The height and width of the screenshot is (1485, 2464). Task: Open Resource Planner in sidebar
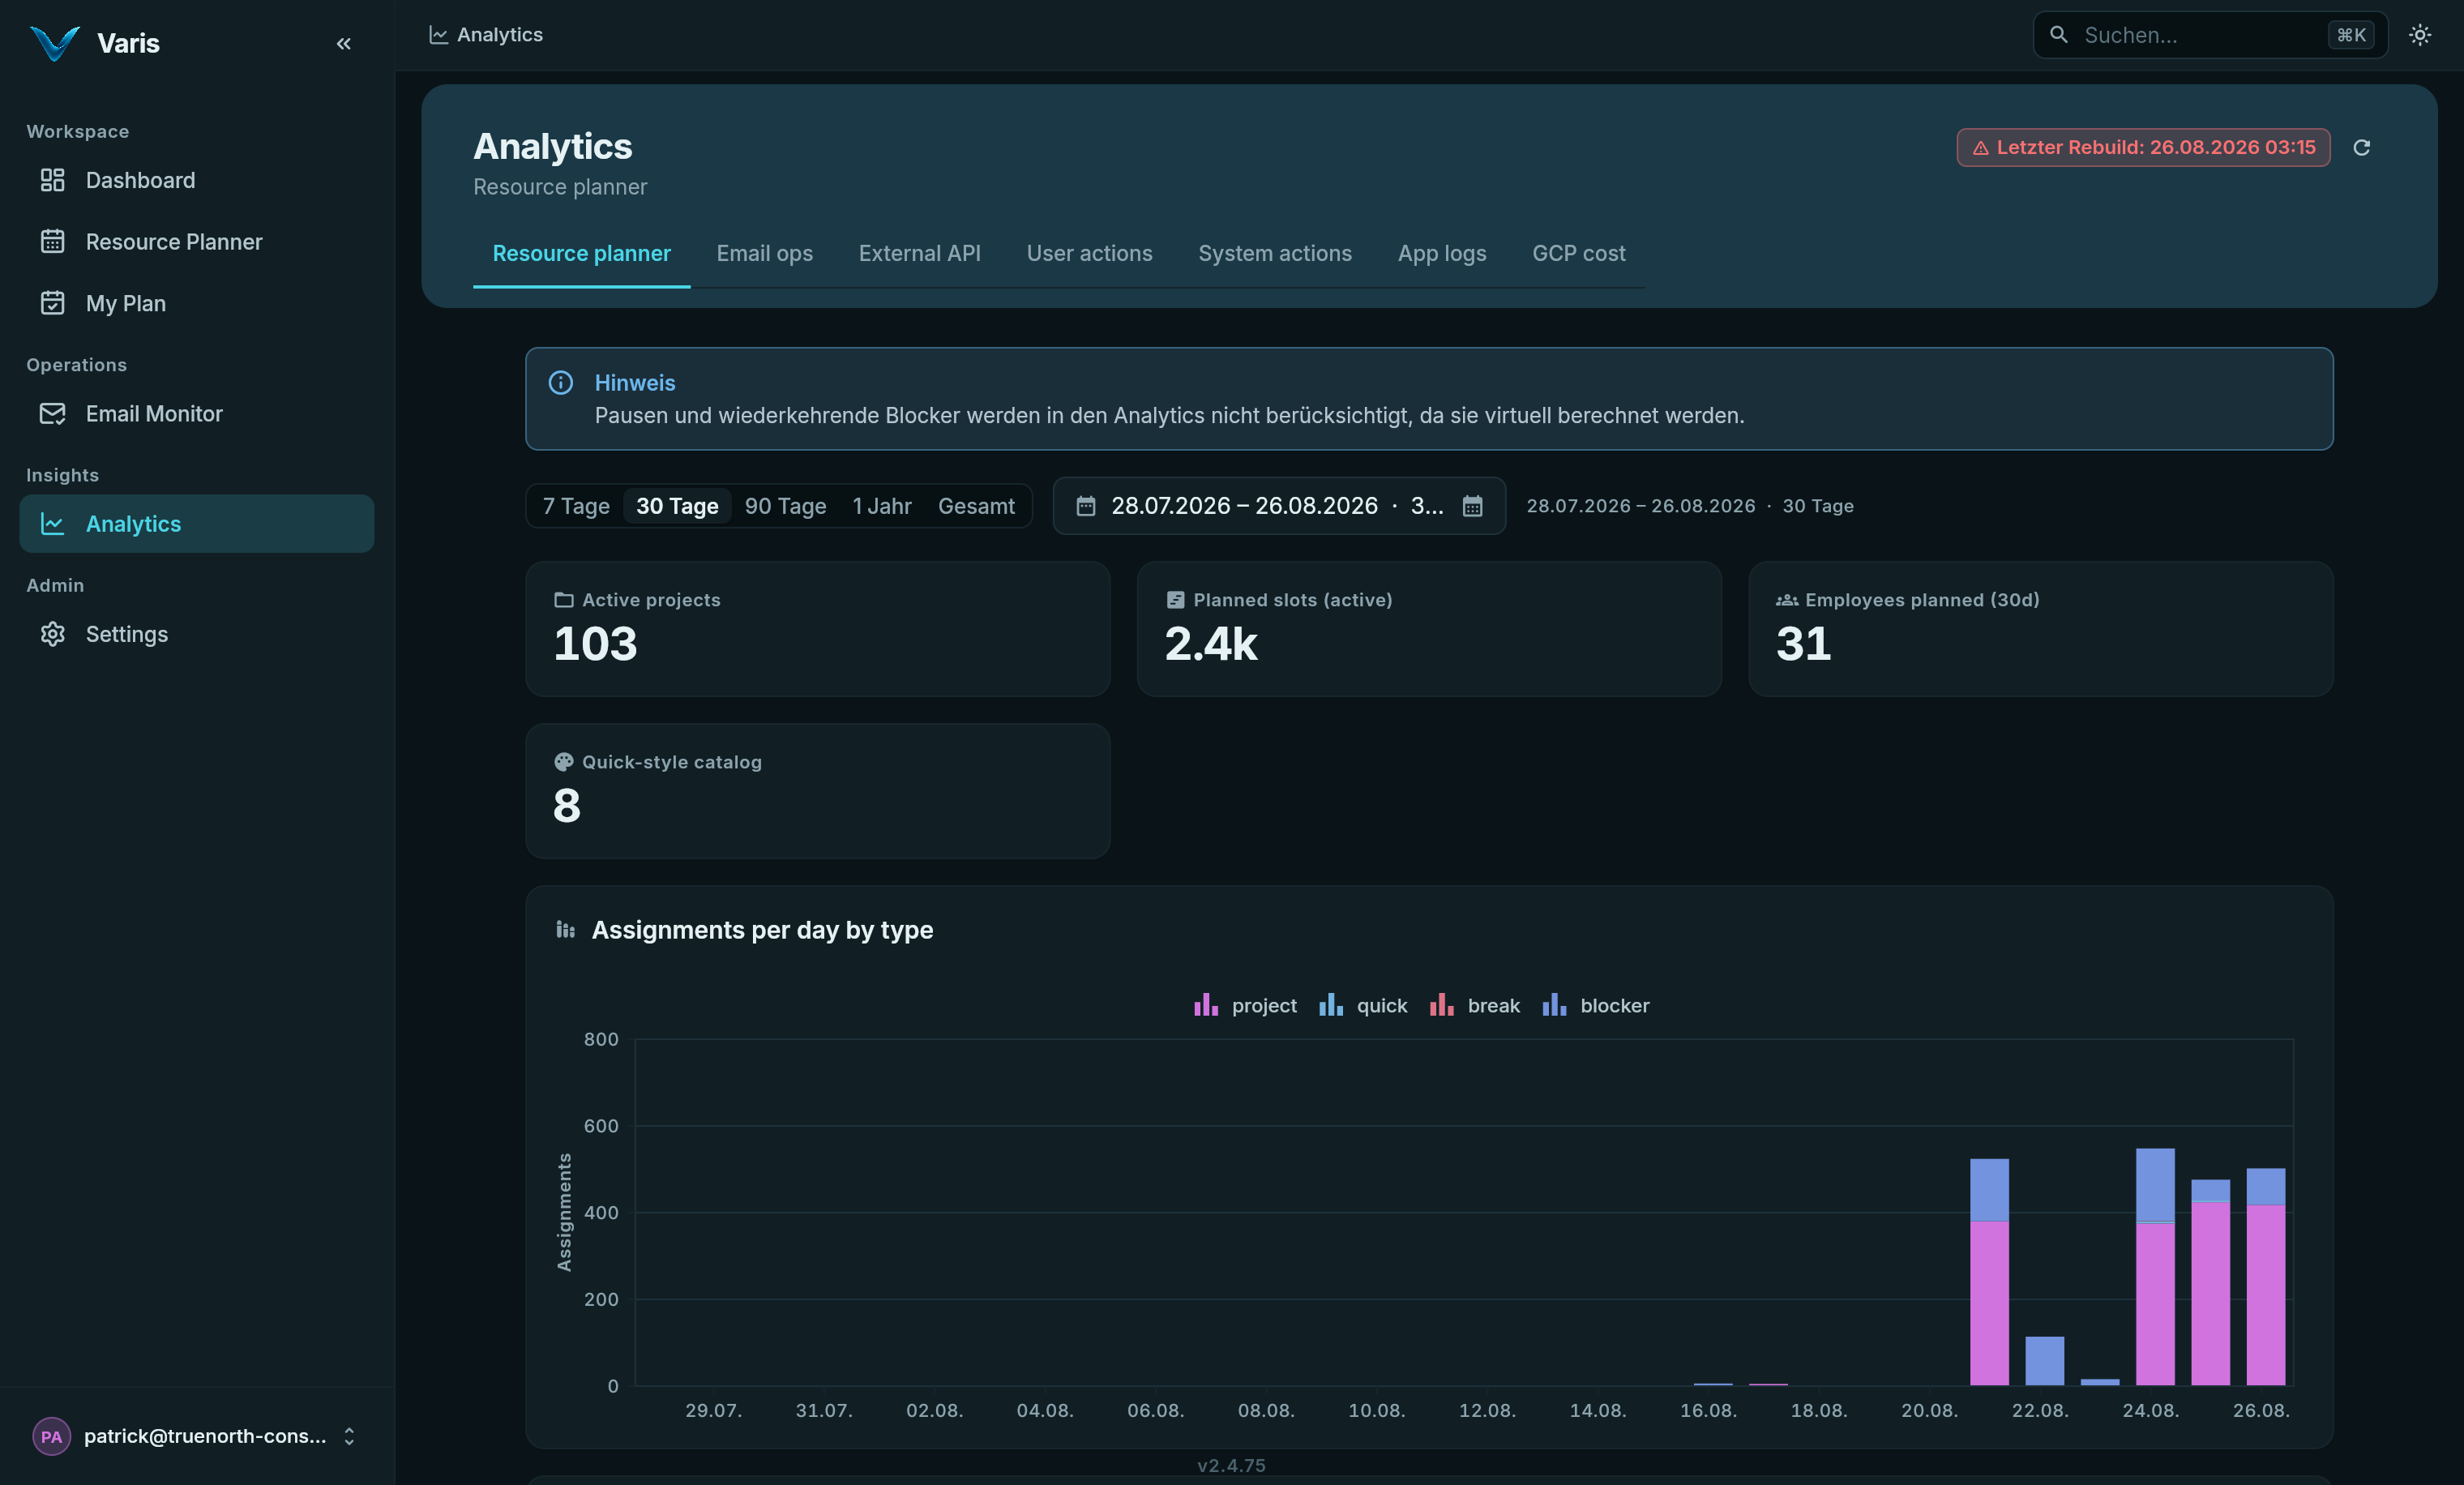click(x=197, y=241)
